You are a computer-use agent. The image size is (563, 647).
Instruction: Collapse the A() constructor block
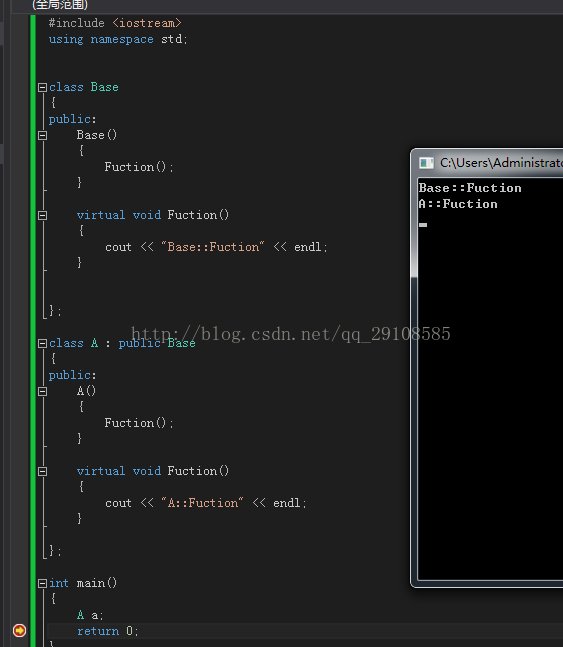(x=42, y=391)
